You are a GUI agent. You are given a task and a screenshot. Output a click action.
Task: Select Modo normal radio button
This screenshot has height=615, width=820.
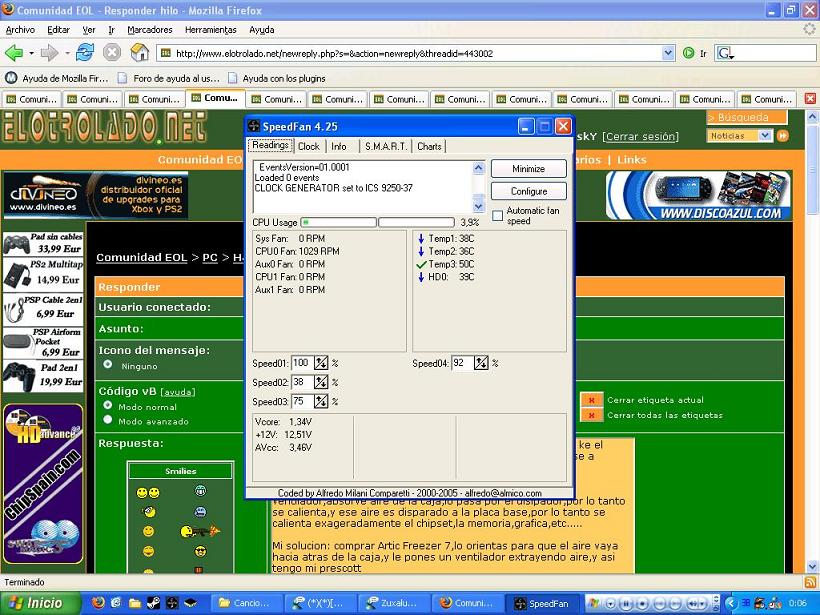108,405
